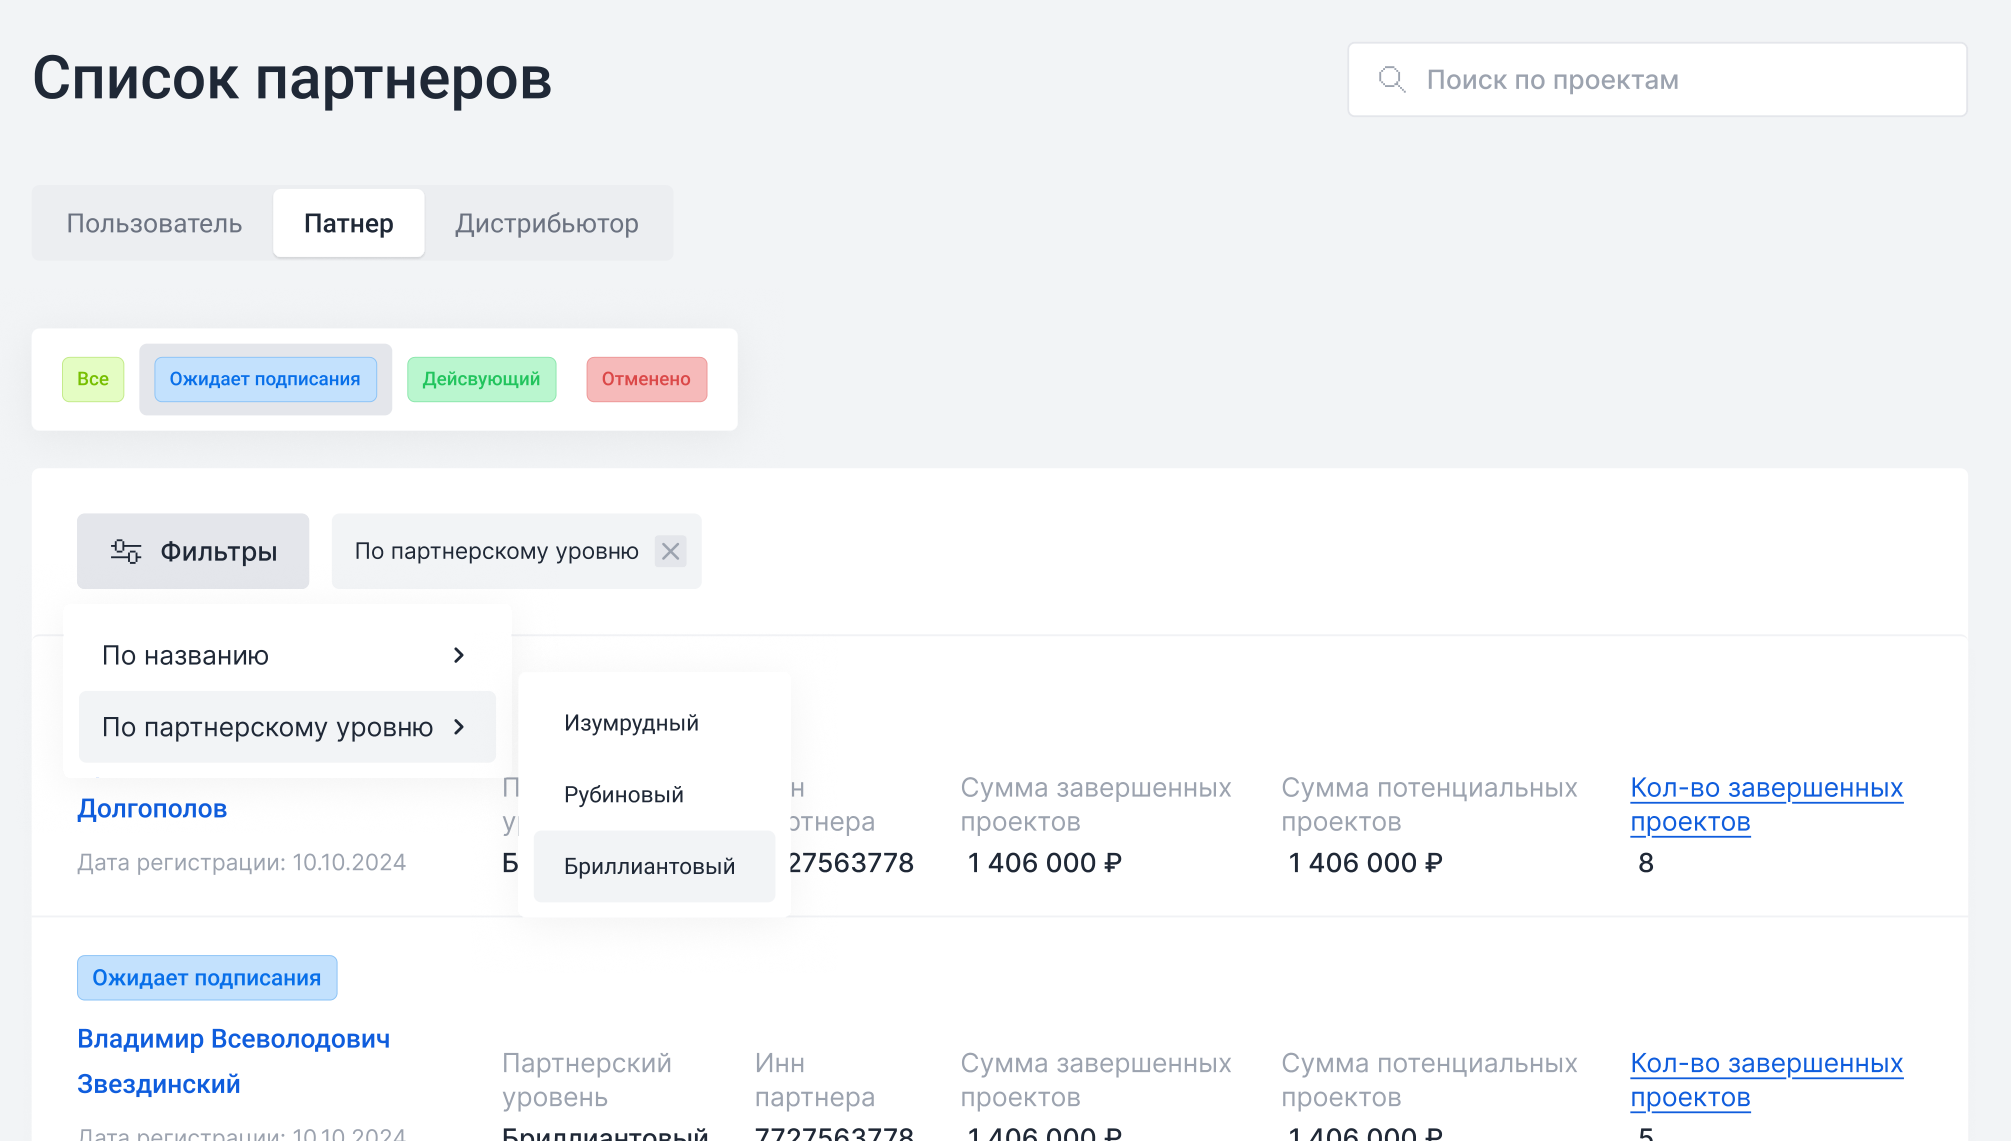Viewport: 2011px width, 1141px height.
Task: Open the Дистрибьютор tab
Action: pyautogui.click(x=547, y=223)
